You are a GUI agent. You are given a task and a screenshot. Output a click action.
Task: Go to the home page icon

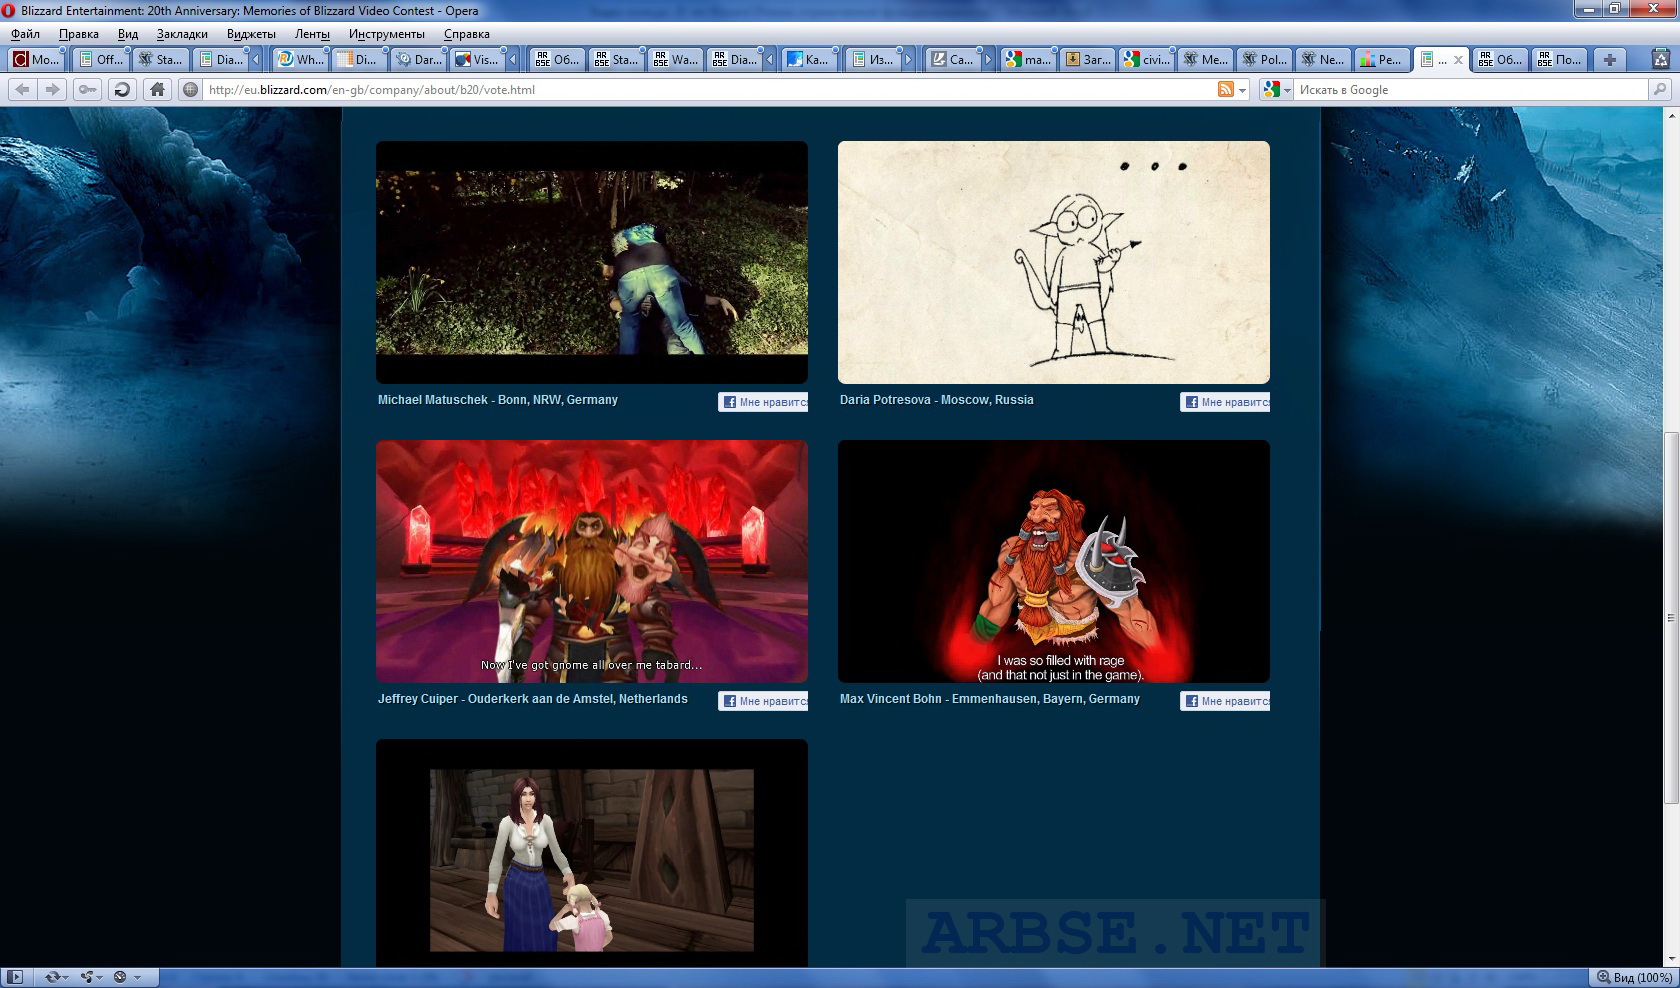[x=157, y=89]
